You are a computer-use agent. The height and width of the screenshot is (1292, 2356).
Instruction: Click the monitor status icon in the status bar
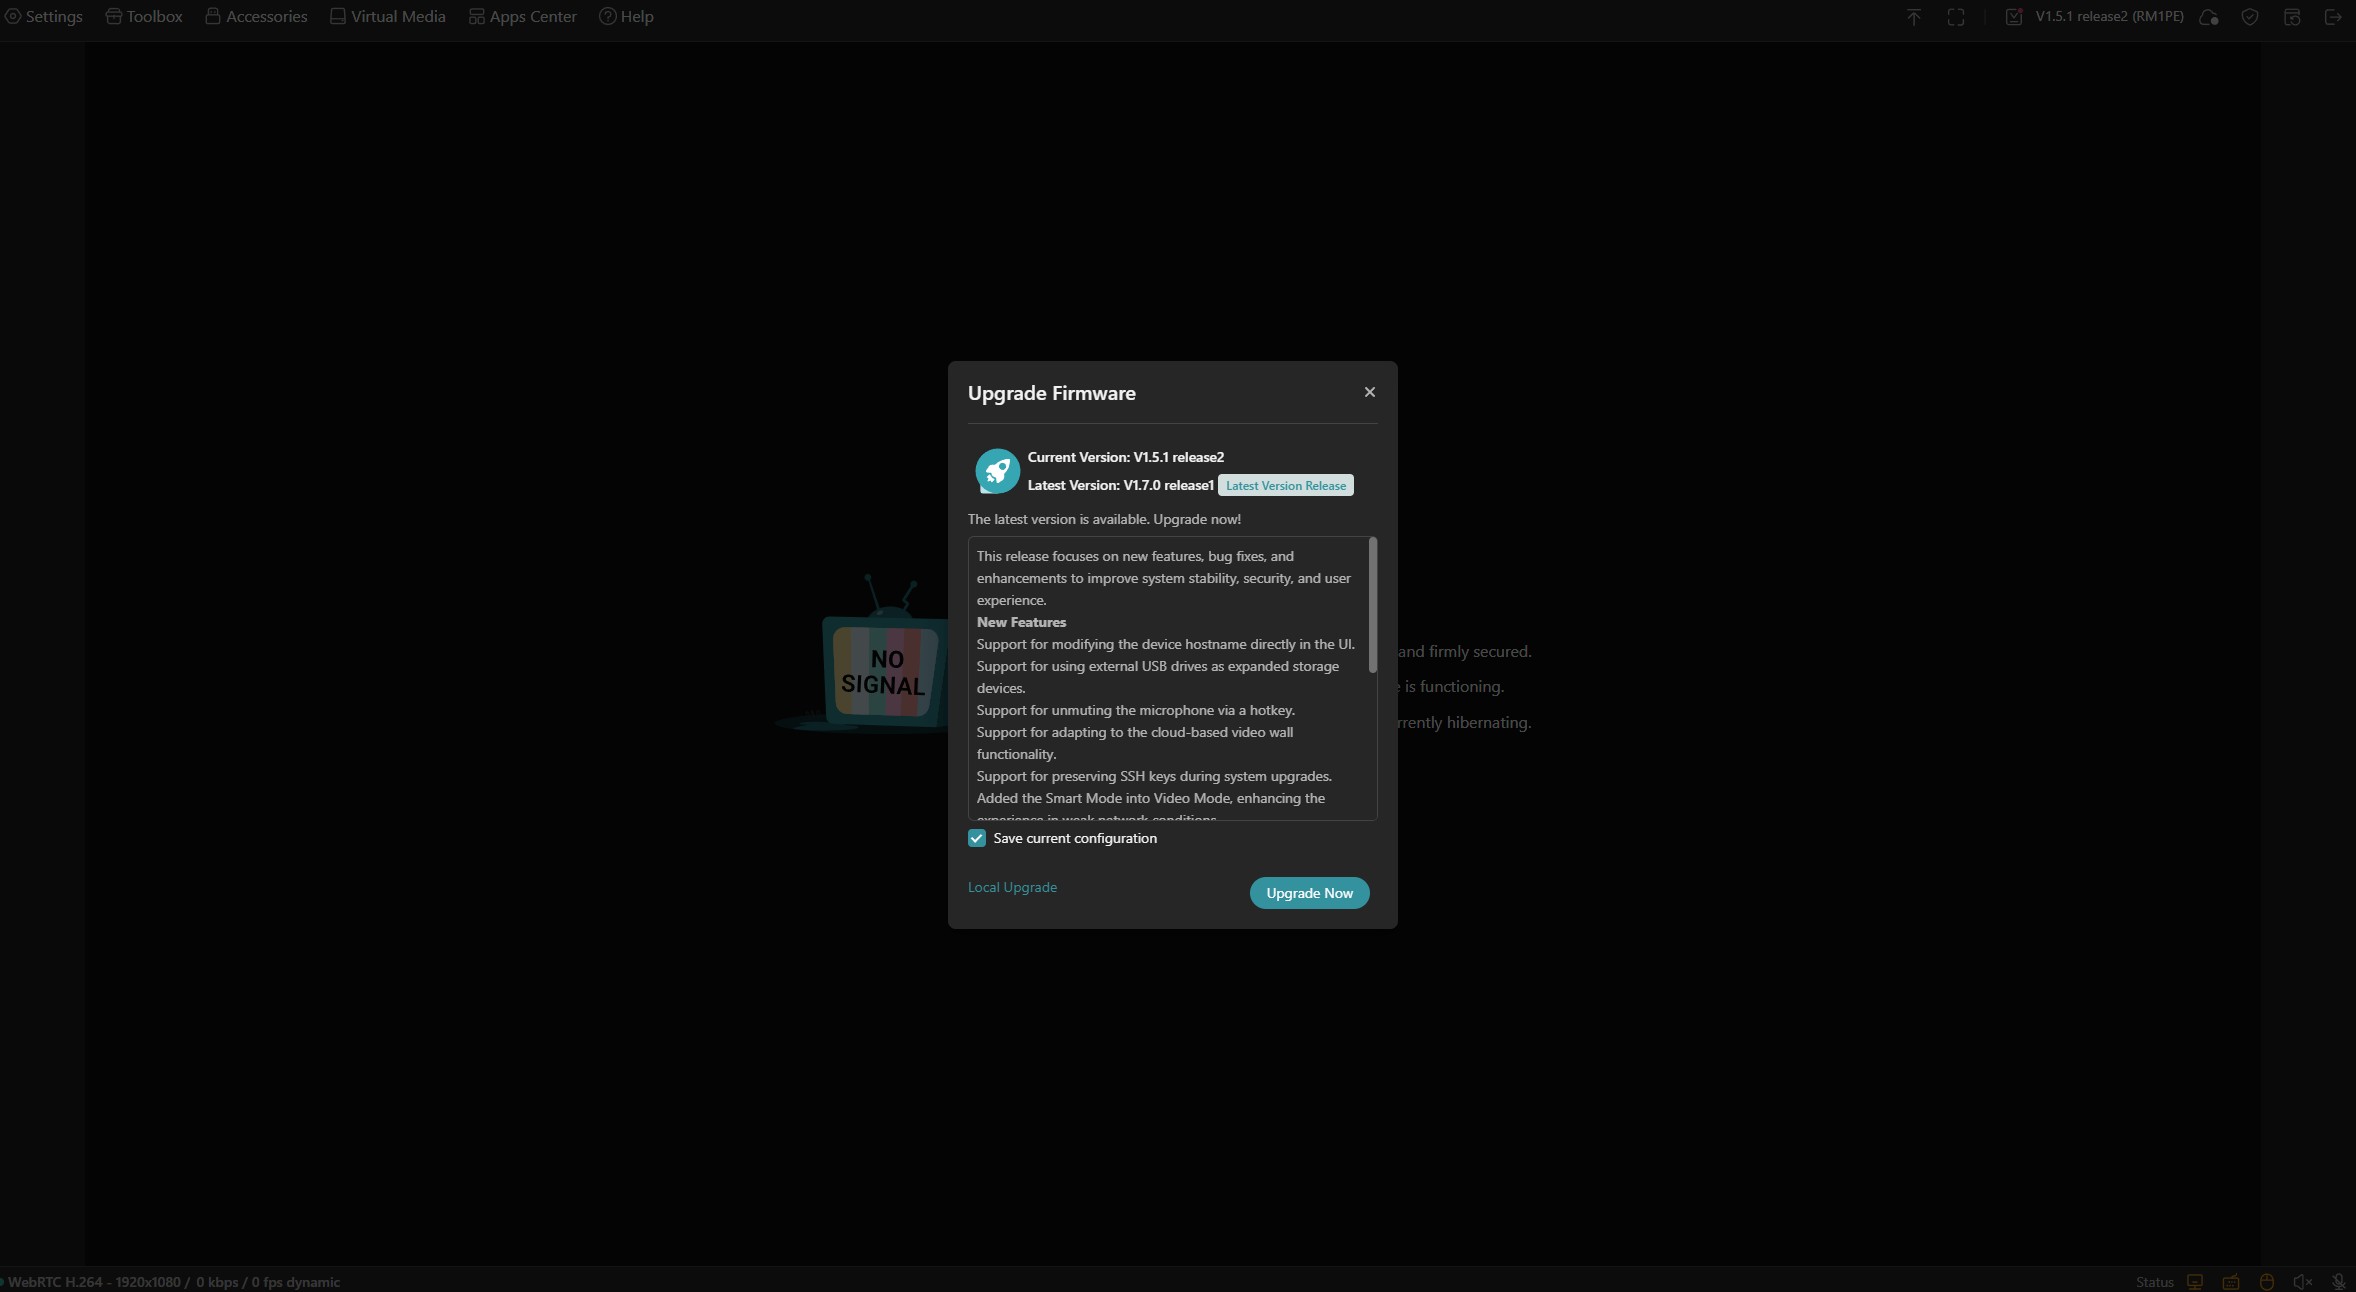(x=2195, y=1282)
